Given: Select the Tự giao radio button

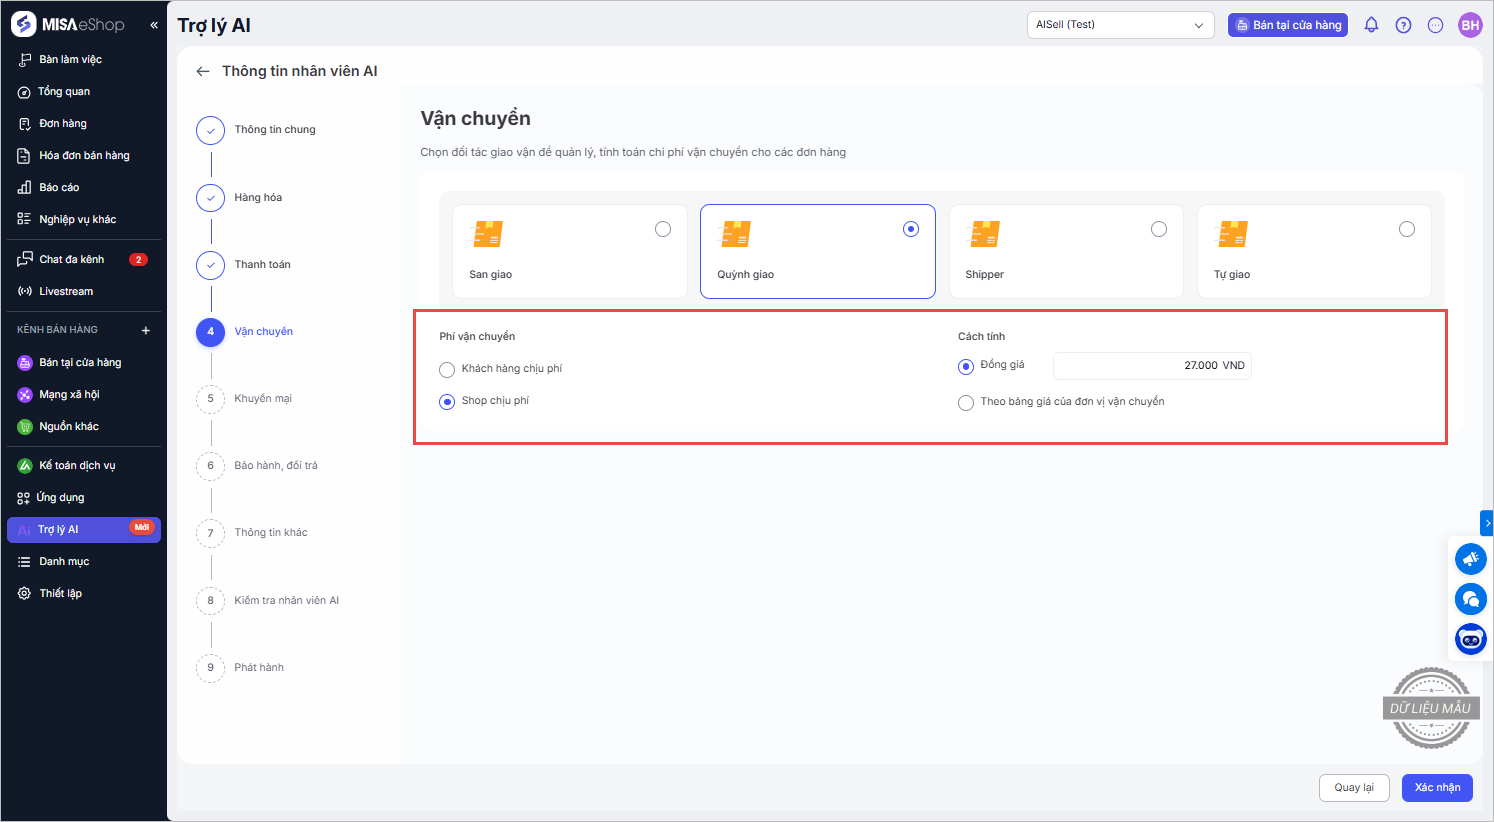Looking at the screenshot, I should [1406, 230].
